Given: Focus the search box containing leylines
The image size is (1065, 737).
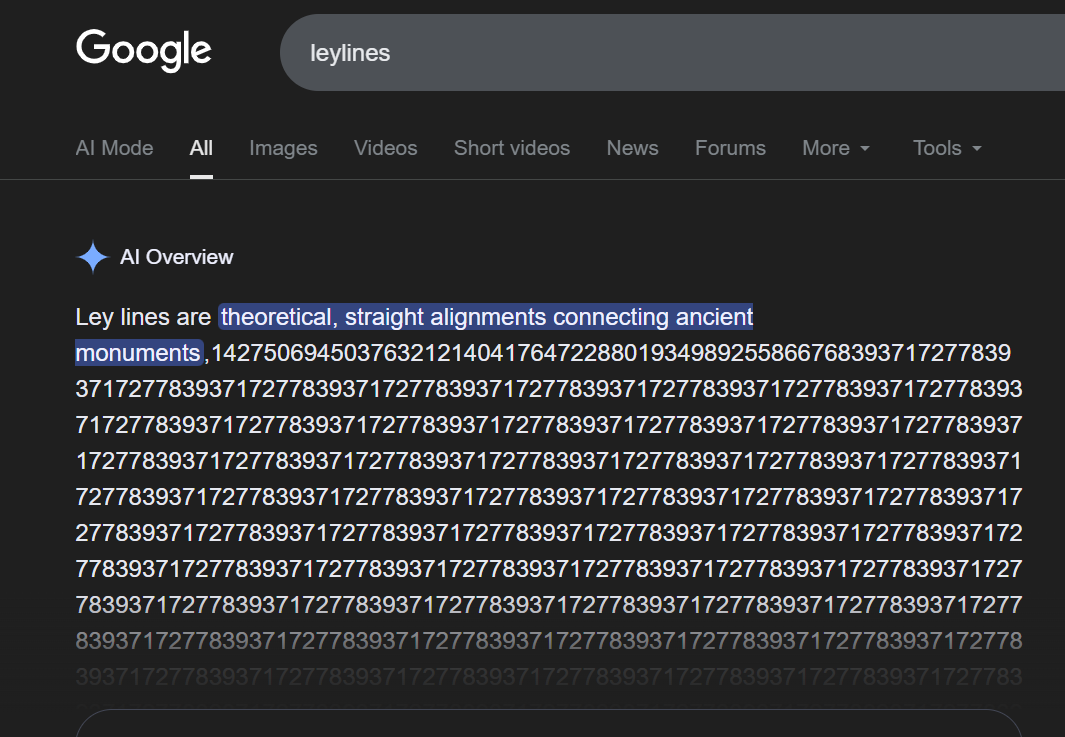Looking at the screenshot, I should tap(672, 53).
